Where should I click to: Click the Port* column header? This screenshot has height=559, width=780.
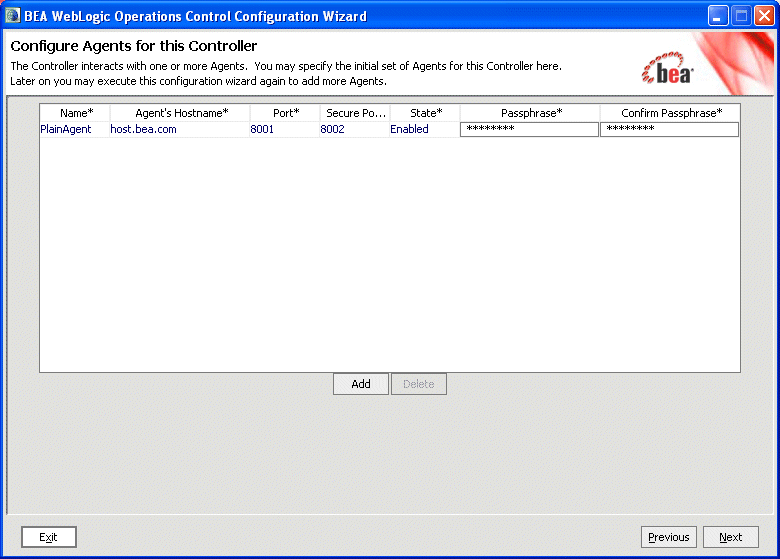click(285, 113)
